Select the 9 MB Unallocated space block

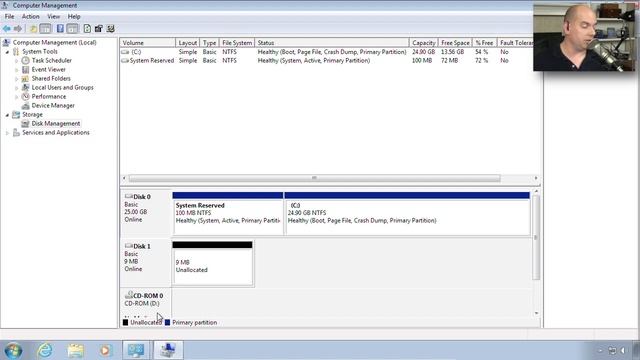[x=212, y=263]
